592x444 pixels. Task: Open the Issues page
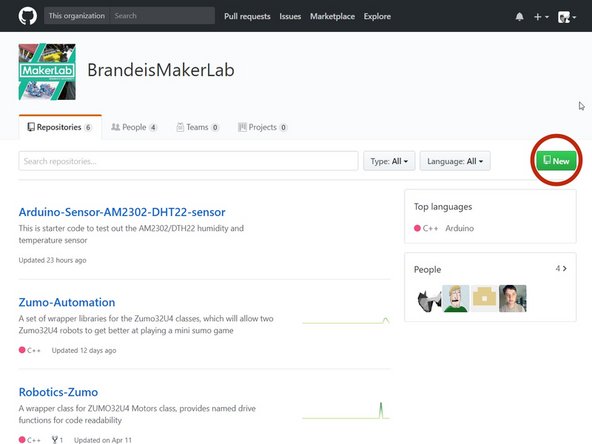point(290,16)
